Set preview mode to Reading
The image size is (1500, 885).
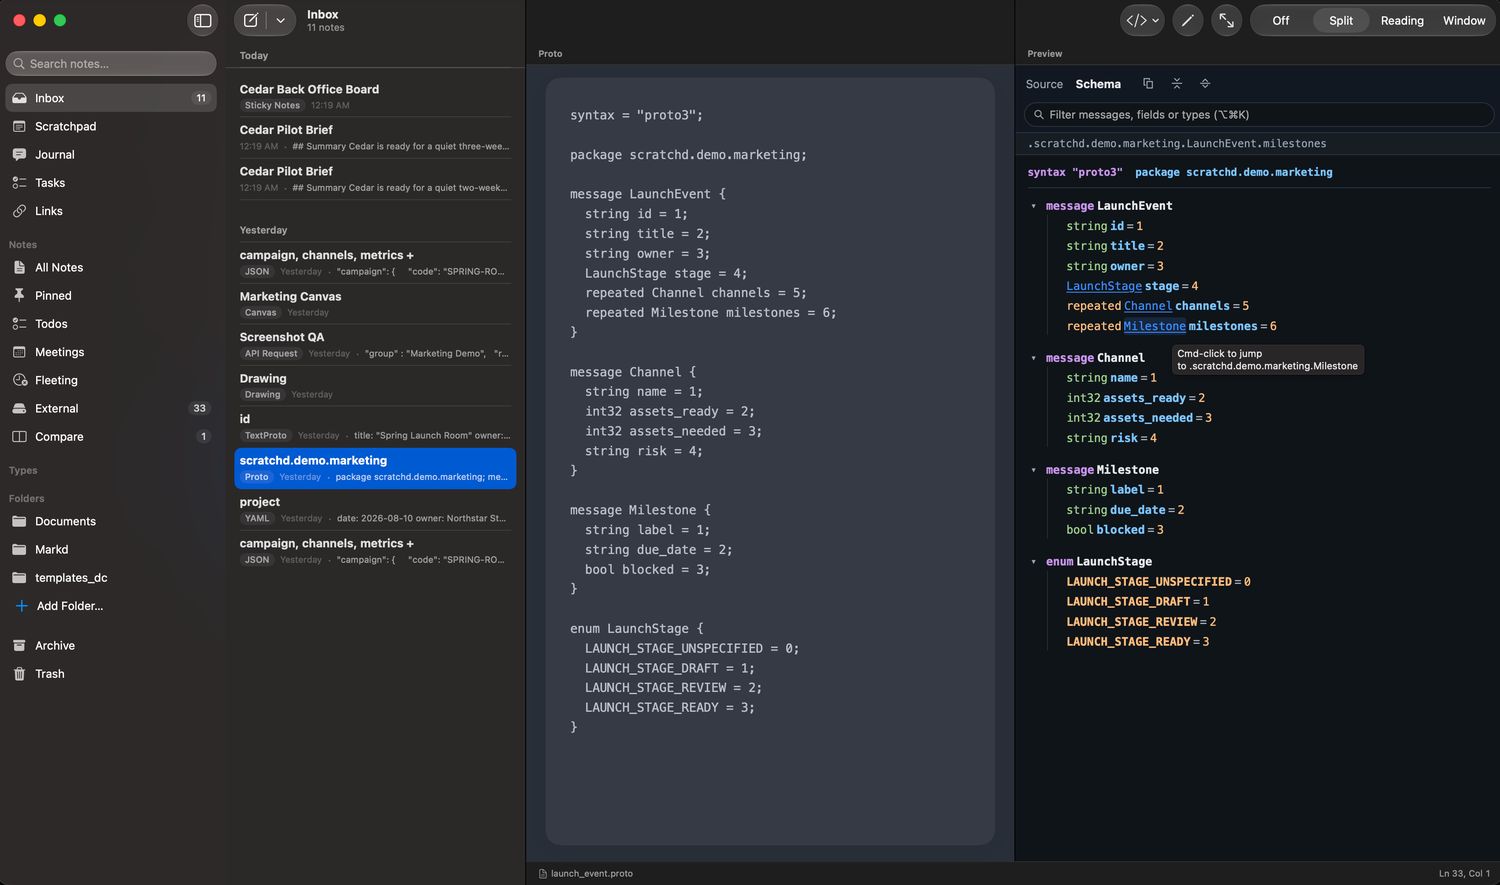pos(1402,20)
